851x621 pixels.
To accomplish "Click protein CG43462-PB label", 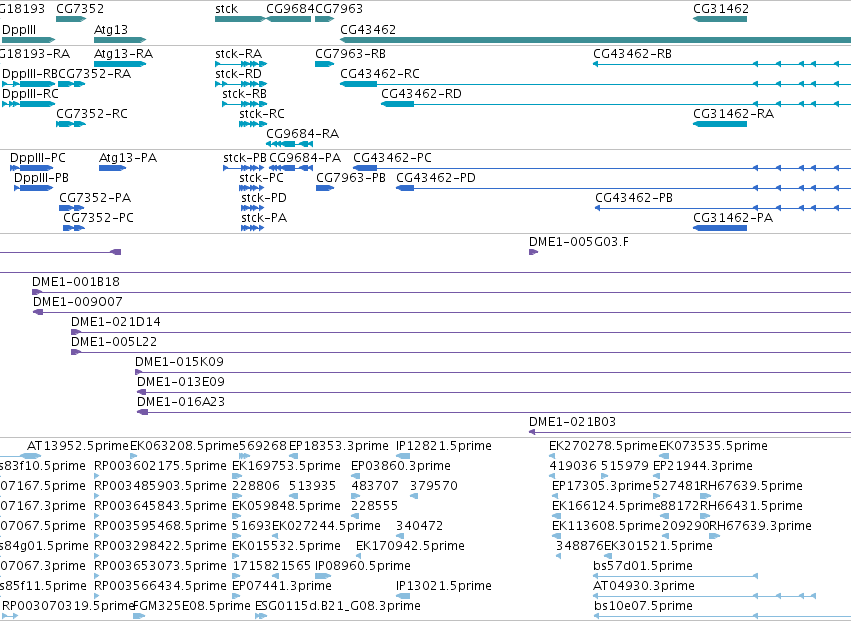I will (634, 198).
